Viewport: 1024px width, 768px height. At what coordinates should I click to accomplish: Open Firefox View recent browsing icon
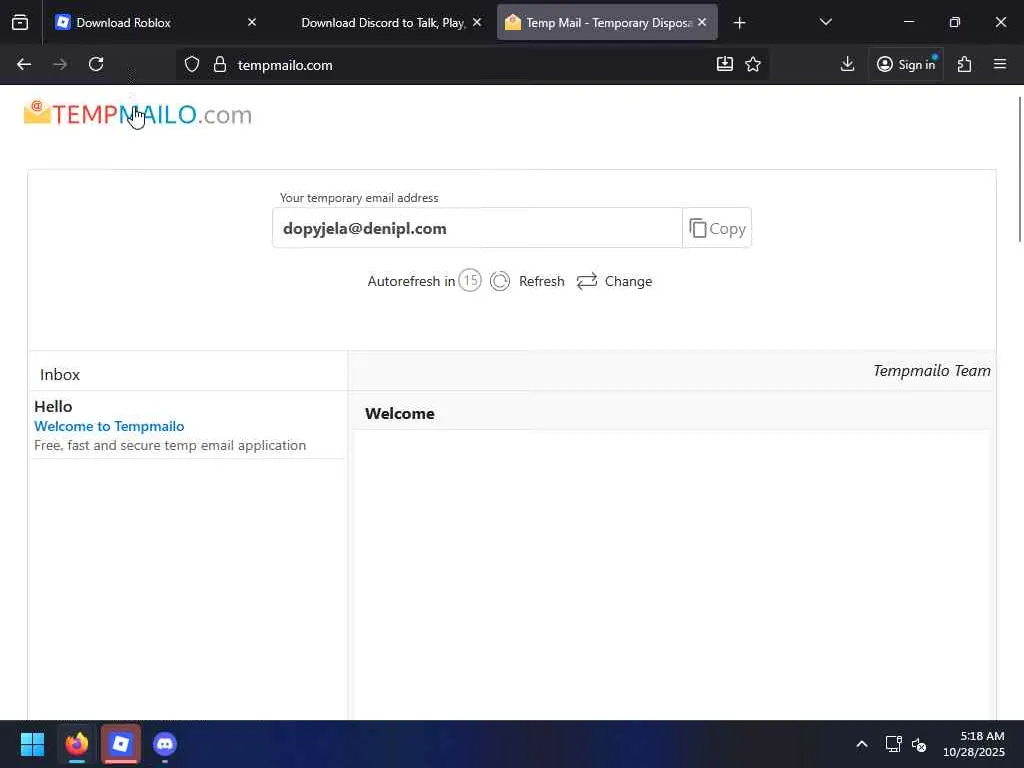[x=20, y=23]
